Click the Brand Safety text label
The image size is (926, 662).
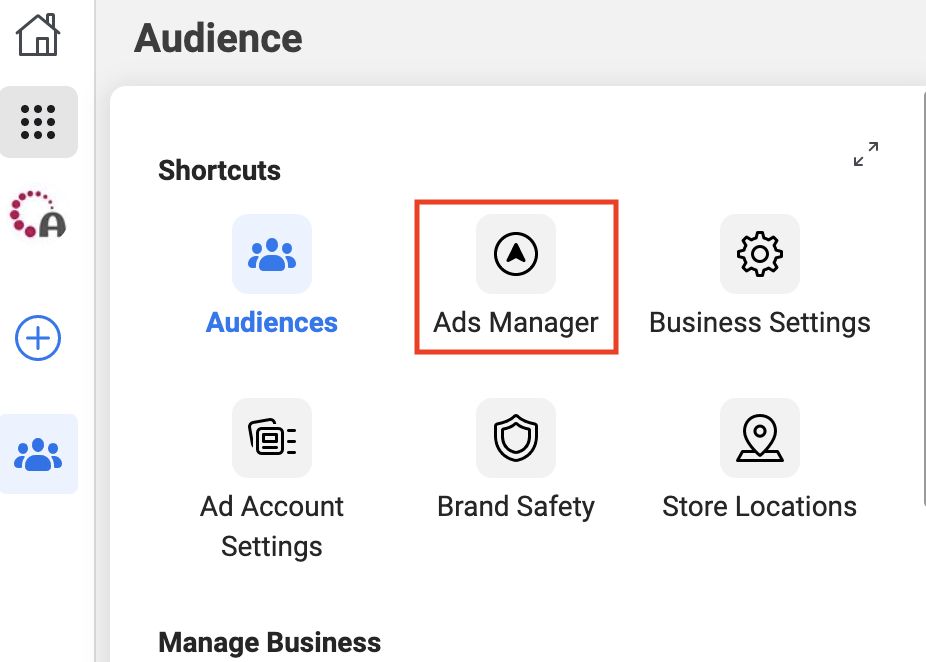[x=516, y=507]
